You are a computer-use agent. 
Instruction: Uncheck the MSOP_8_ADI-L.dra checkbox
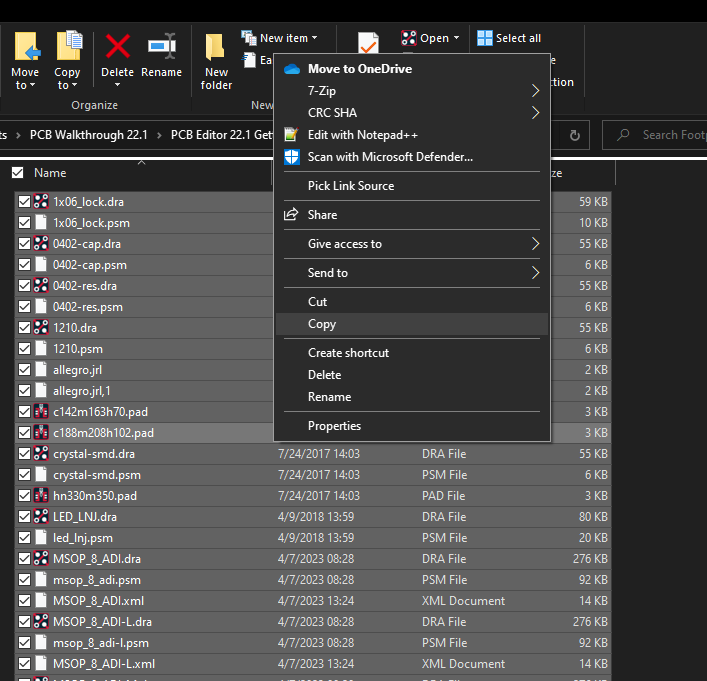pos(24,621)
